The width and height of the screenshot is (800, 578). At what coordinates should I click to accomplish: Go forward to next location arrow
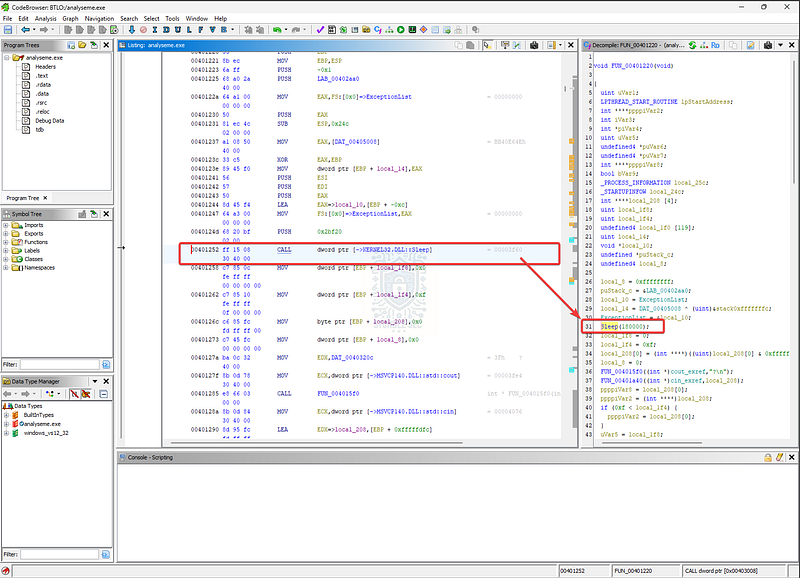[x=44, y=30]
